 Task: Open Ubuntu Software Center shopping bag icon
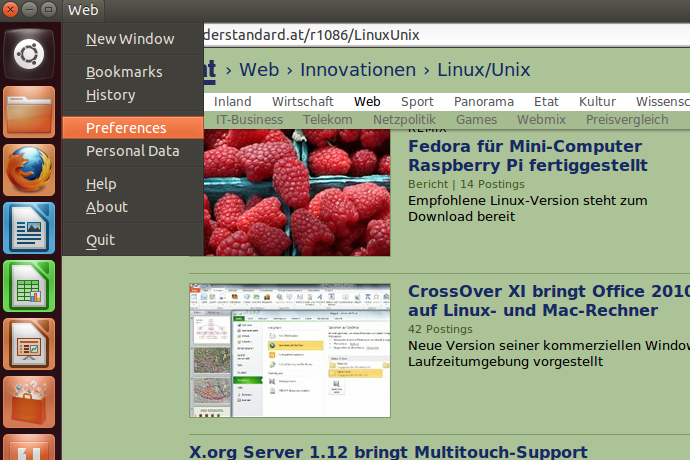point(28,401)
